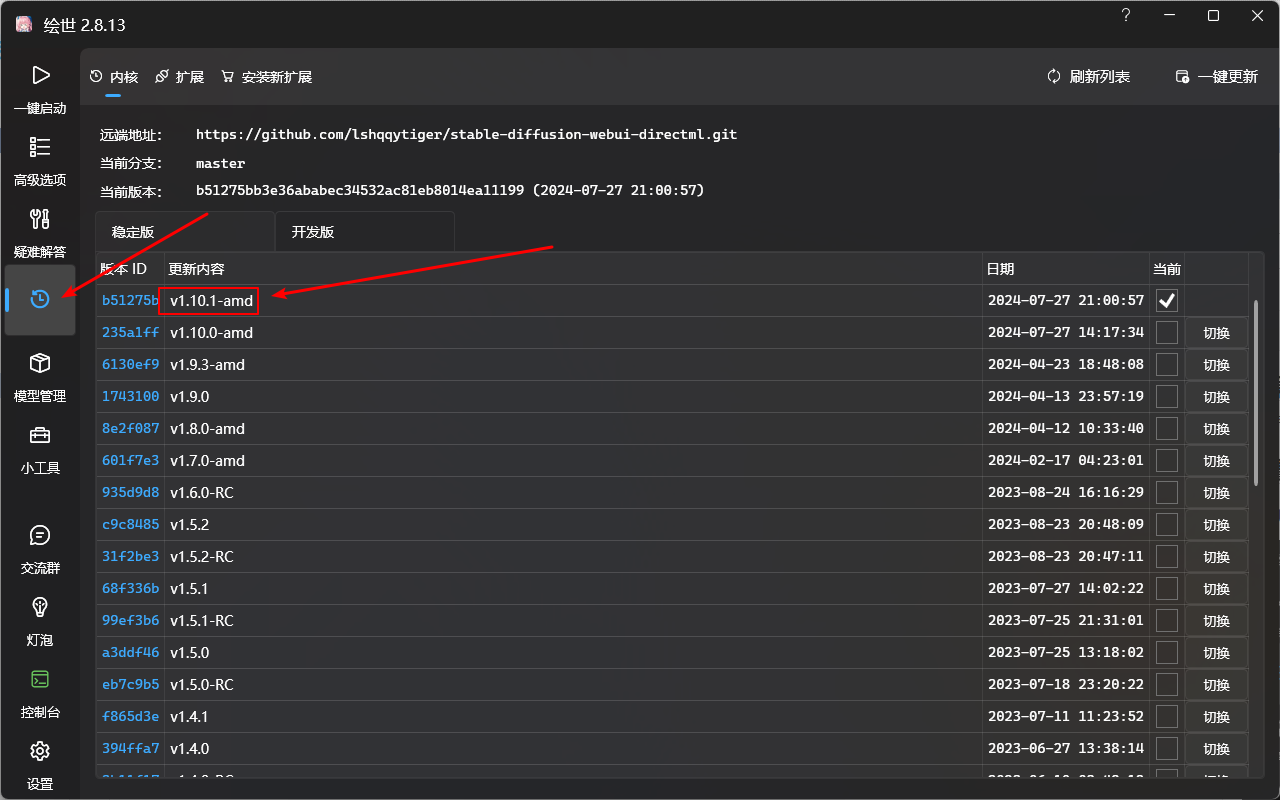Check current box for v1.6.0-RC row

click(x=1167, y=492)
